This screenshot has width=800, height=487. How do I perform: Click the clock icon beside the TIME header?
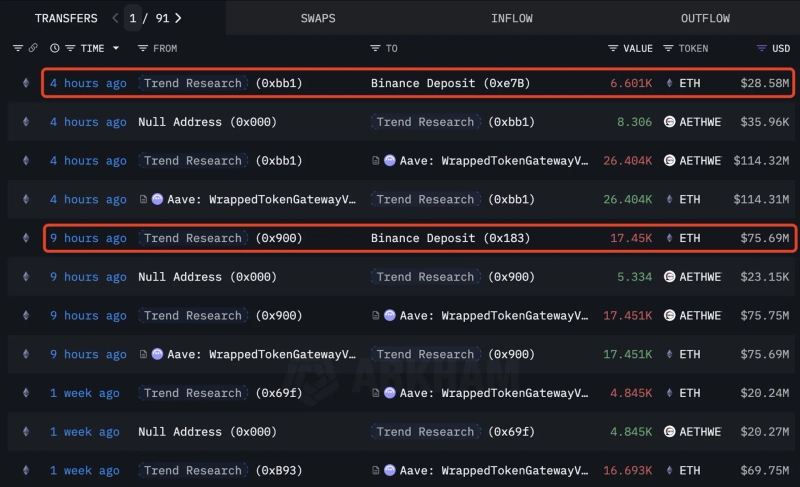(55, 48)
